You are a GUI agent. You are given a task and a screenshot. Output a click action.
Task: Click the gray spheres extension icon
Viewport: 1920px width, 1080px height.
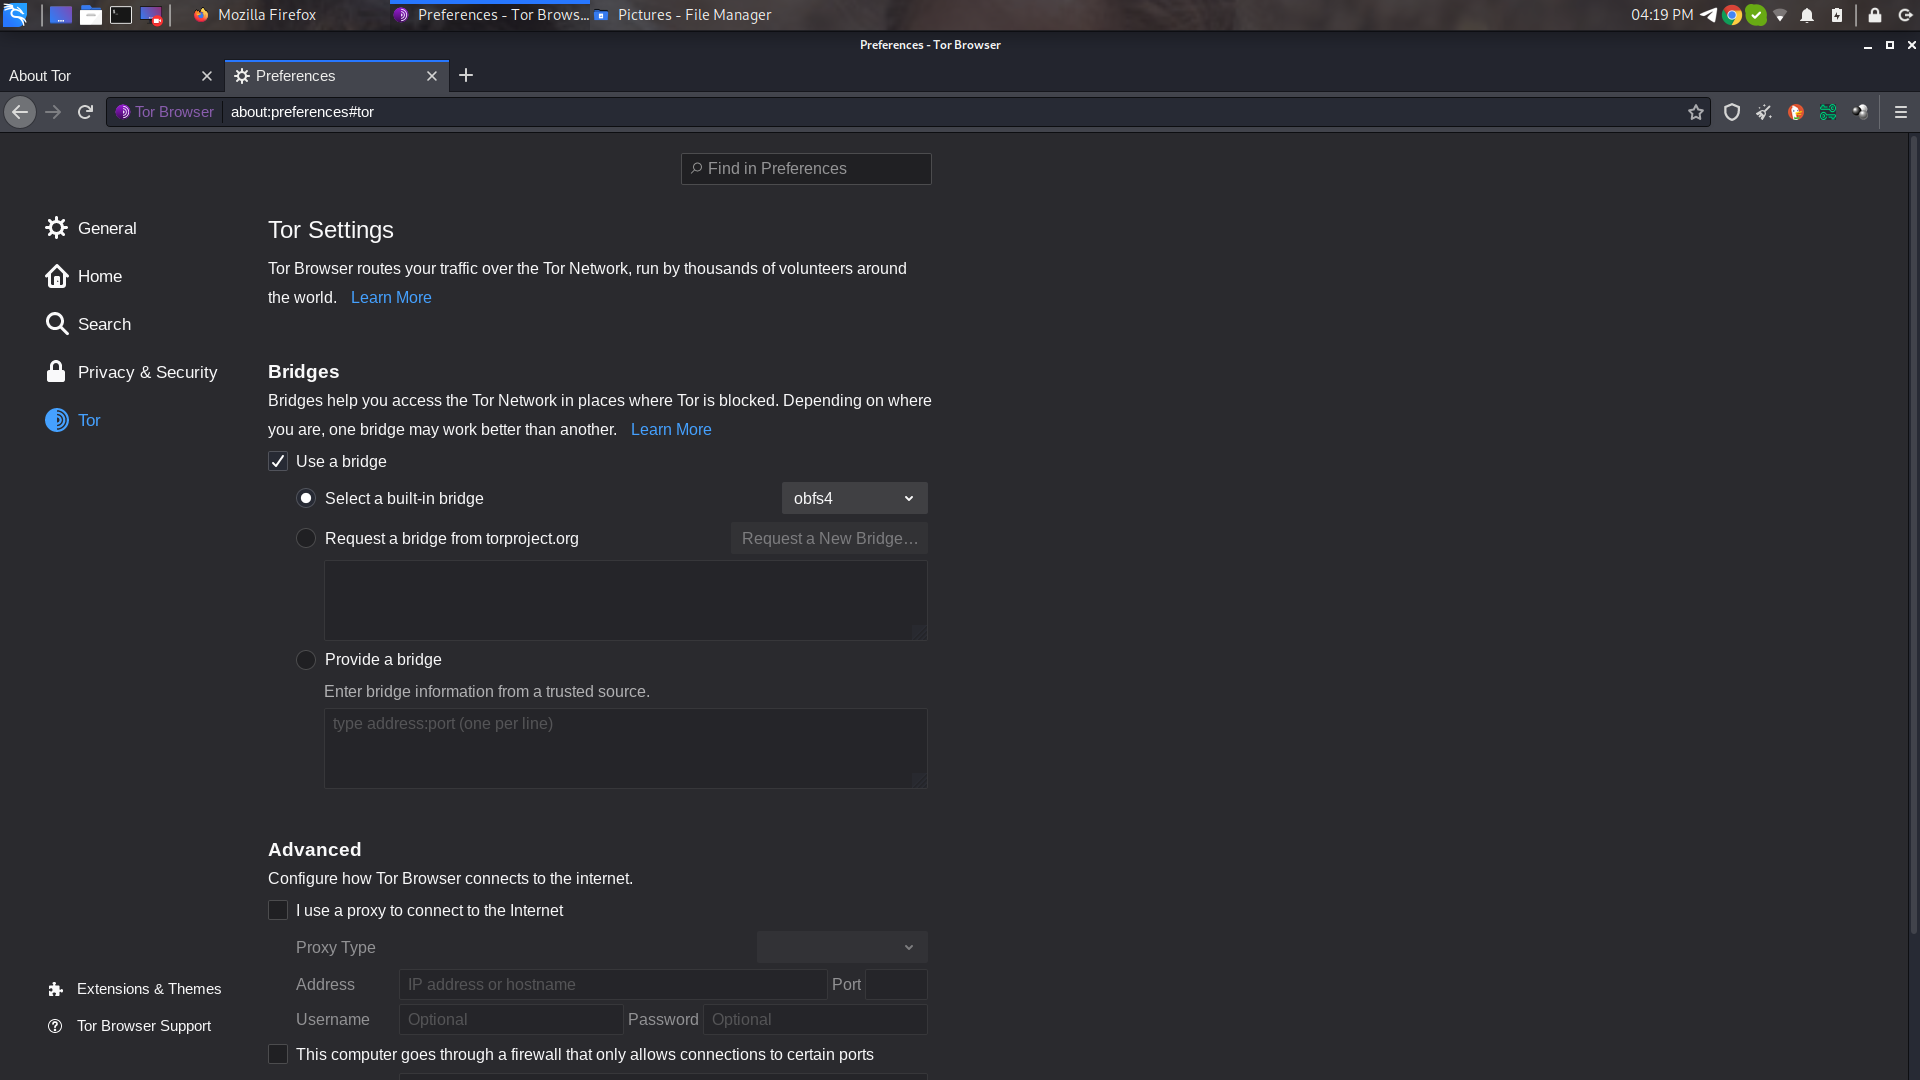pos(1860,112)
